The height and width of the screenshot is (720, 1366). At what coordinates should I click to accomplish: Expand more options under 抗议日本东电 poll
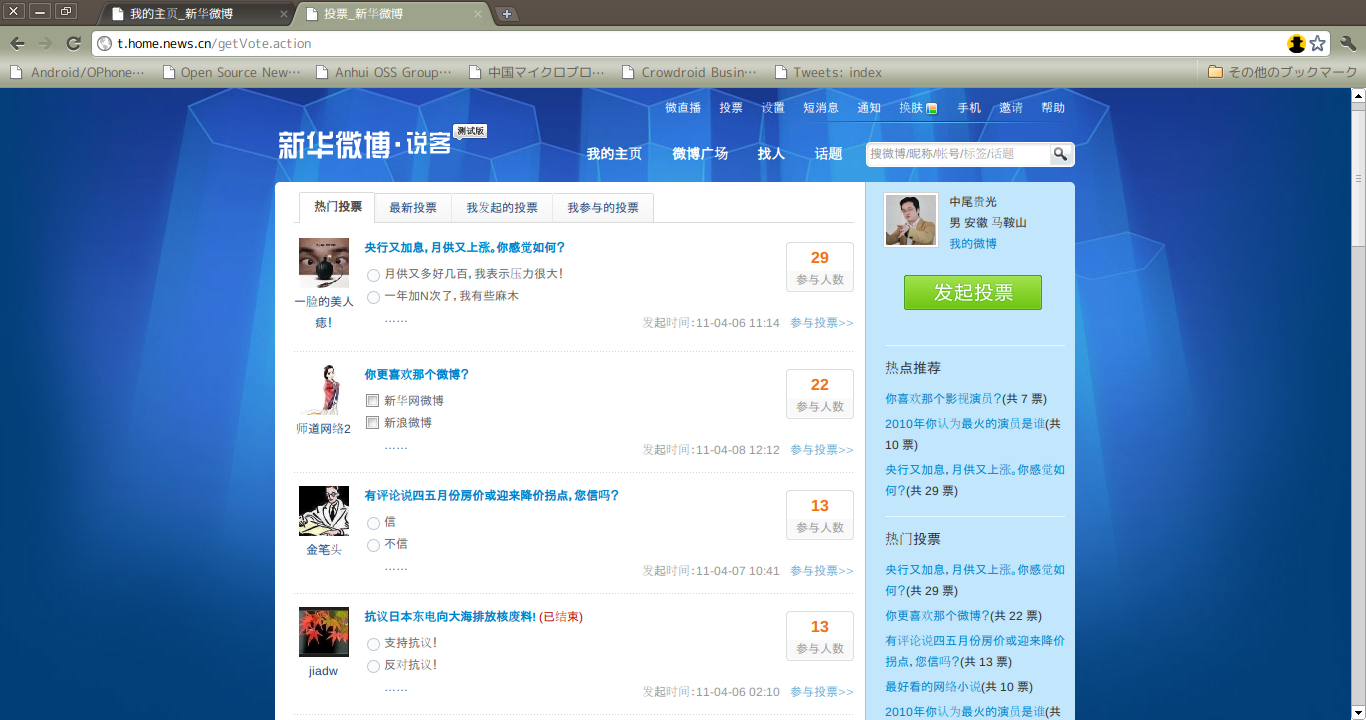pos(396,688)
